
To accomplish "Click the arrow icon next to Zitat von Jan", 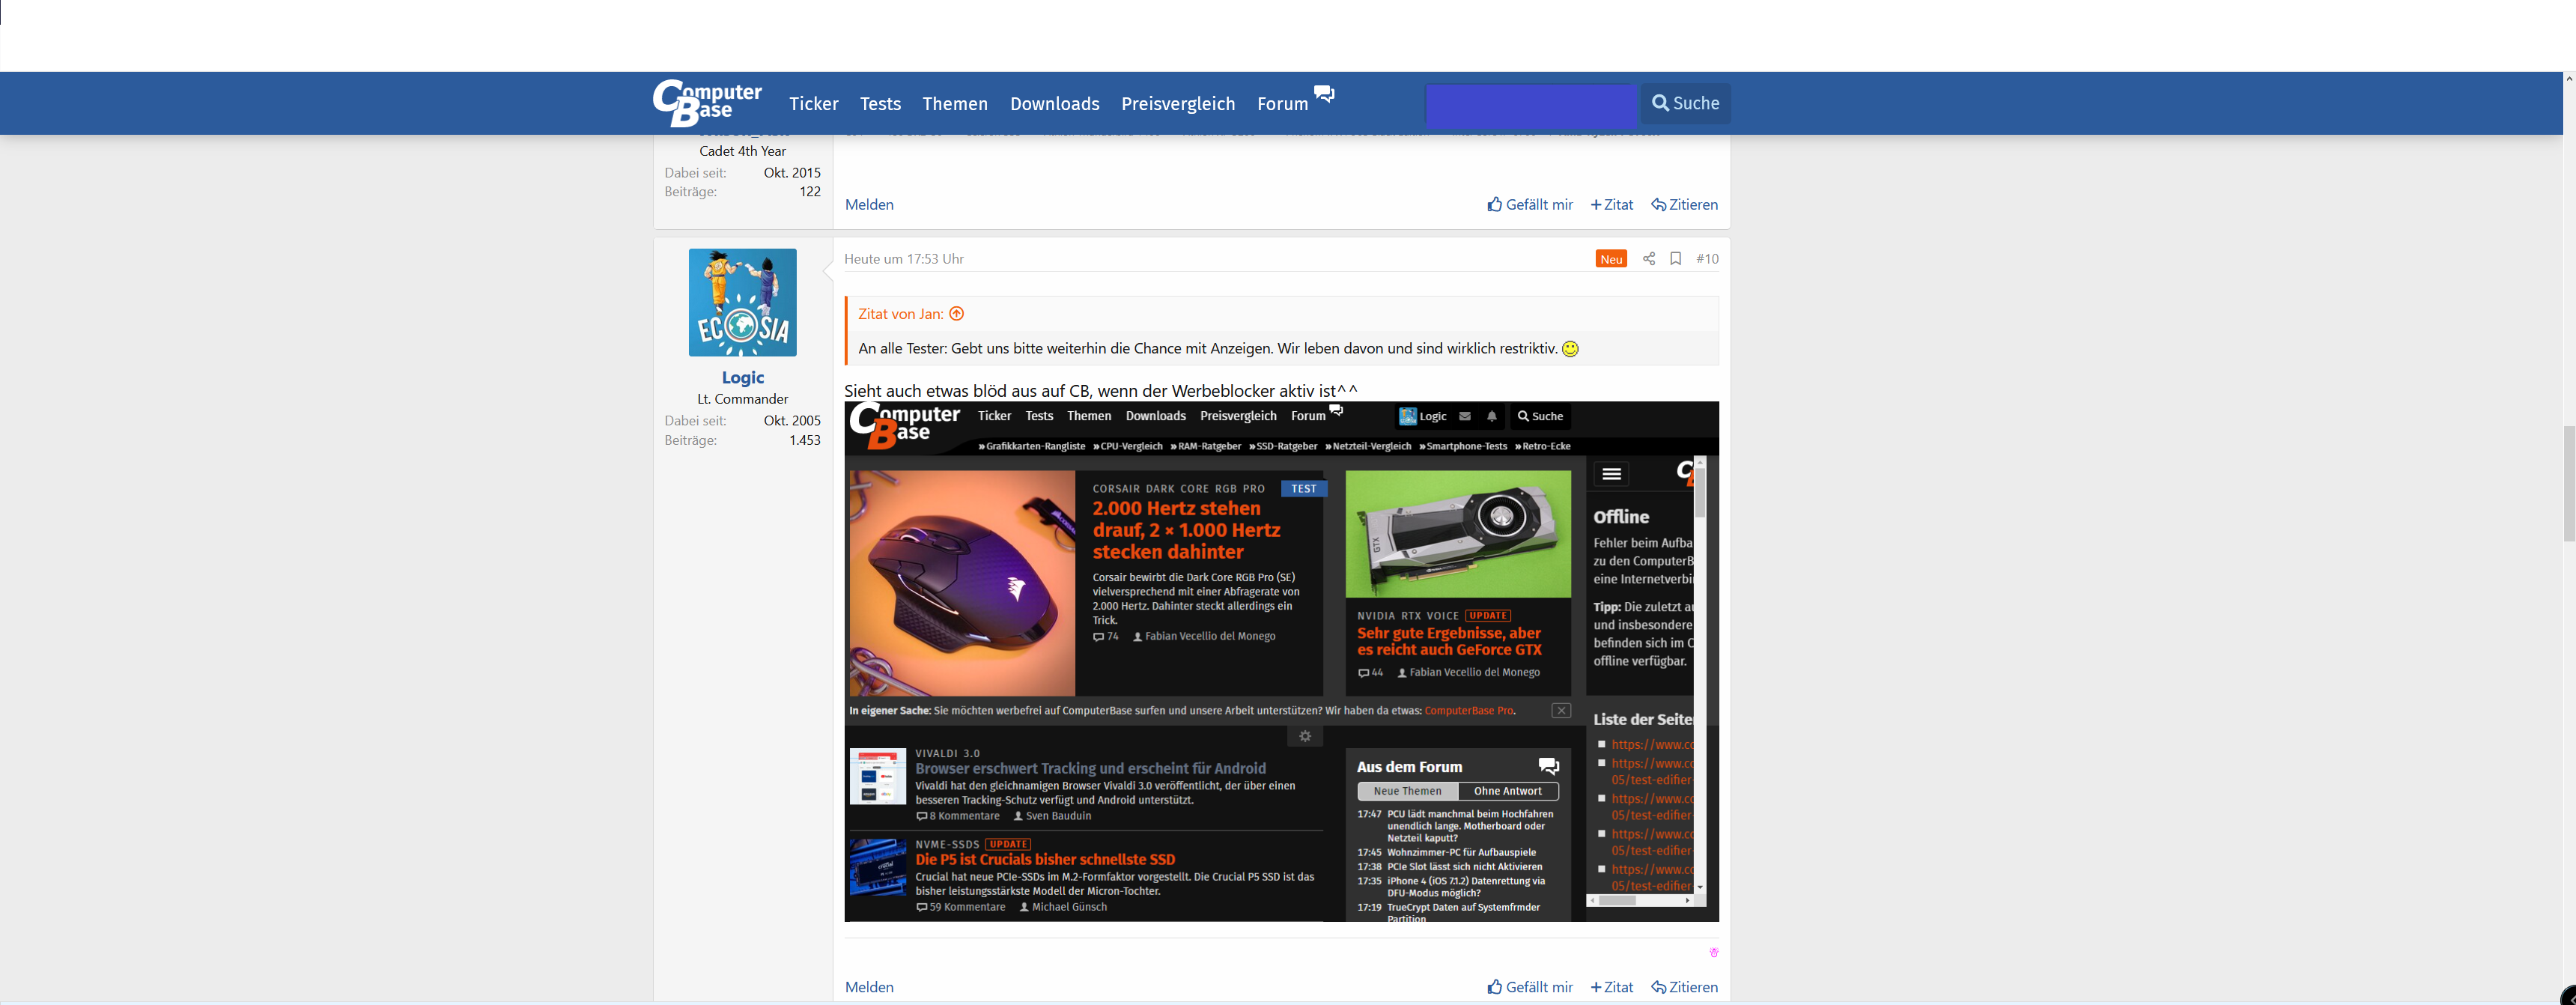I will tap(956, 313).
